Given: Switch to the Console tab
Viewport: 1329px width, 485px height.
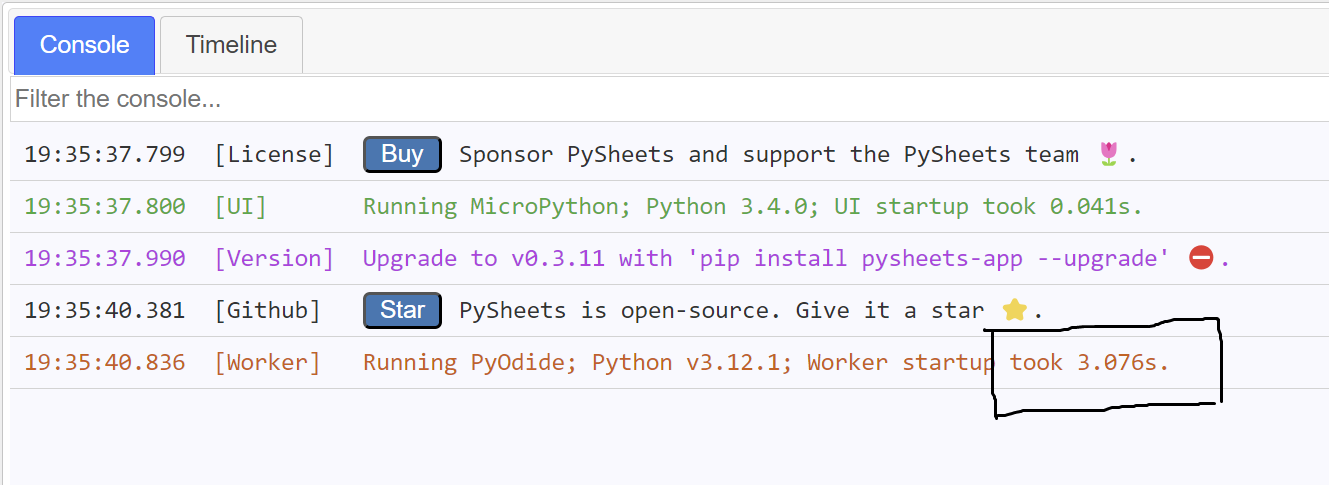Looking at the screenshot, I should [84, 45].
